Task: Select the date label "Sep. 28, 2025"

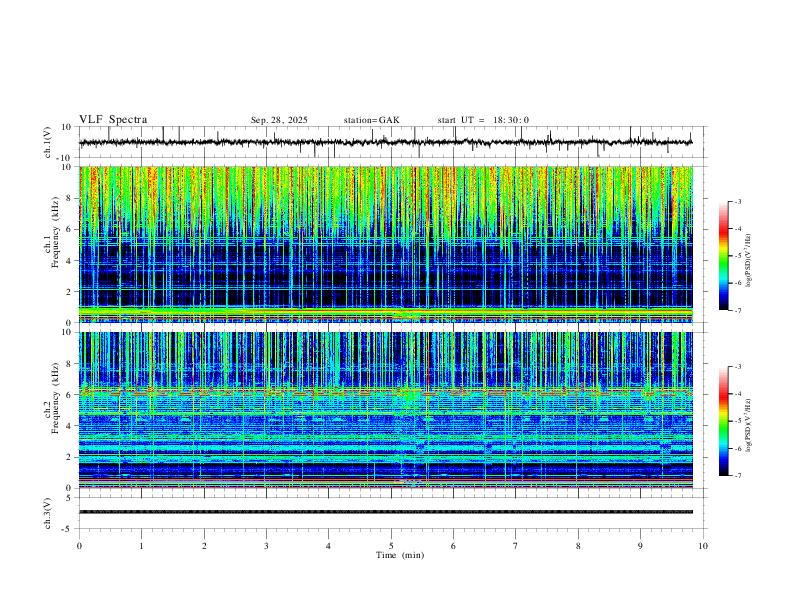Action: click(x=279, y=120)
